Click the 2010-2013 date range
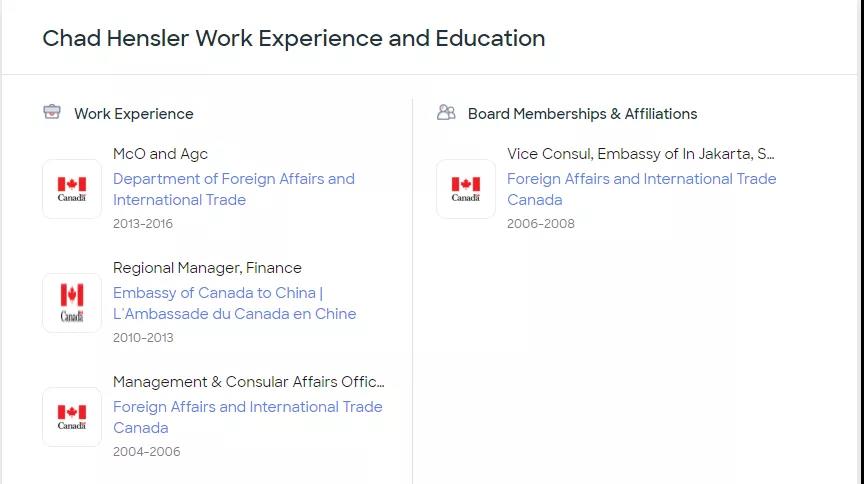864x484 pixels. 143,338
